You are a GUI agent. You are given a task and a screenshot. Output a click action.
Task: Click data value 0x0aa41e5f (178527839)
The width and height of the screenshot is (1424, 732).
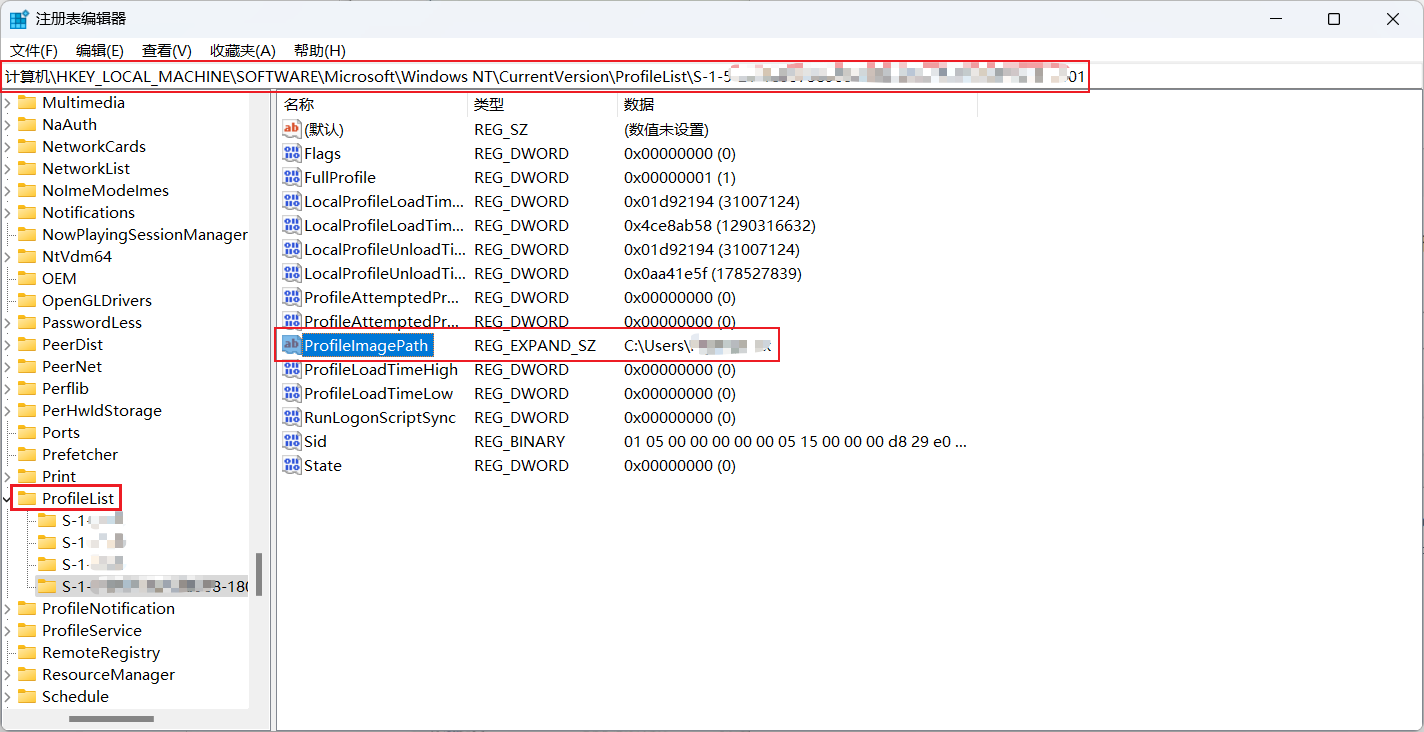click(x=713, y=273)
